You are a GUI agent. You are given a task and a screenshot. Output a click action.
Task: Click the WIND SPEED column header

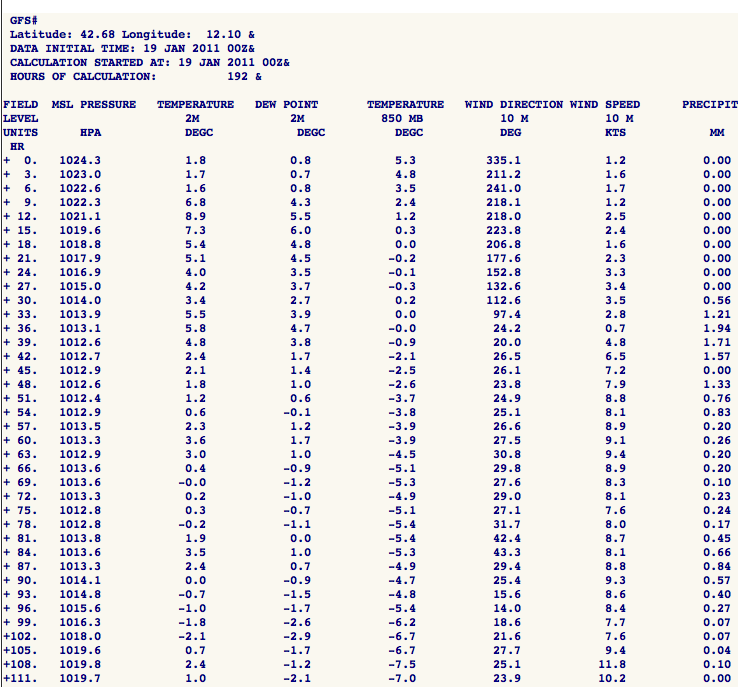(606, 104)
